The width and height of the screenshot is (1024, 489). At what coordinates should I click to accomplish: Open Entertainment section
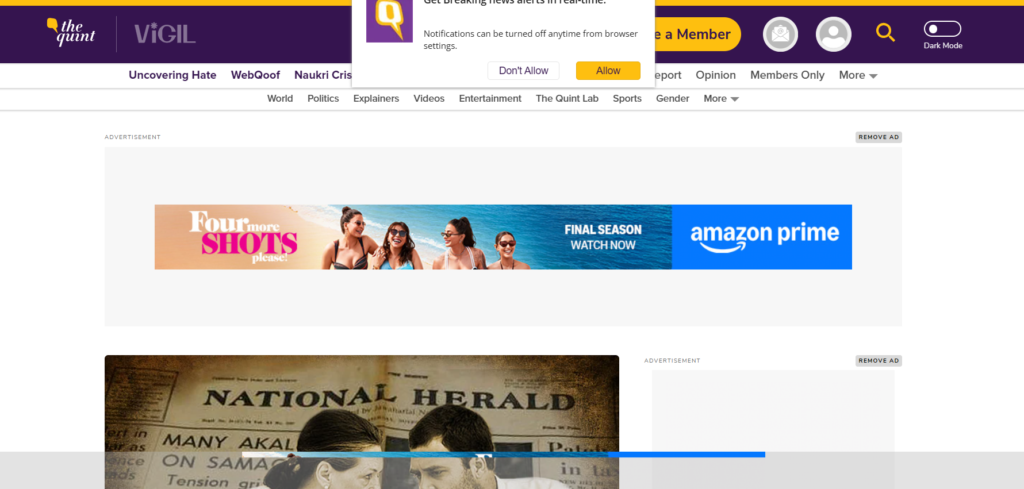click(x=490, y=99)
